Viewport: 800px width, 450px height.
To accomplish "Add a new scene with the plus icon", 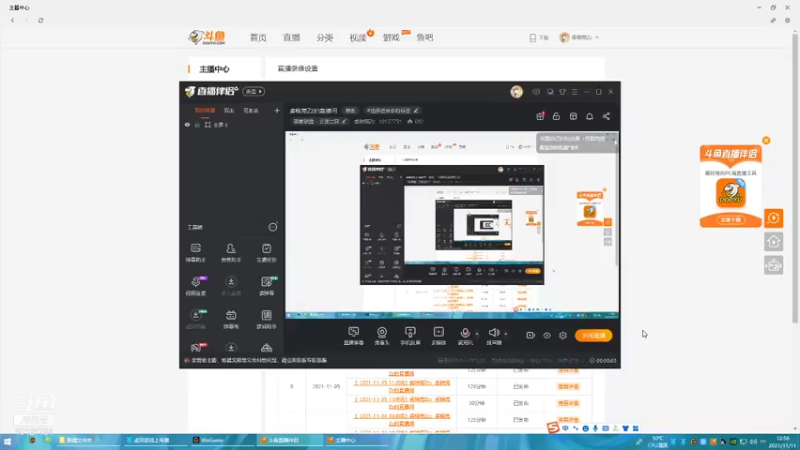I will [277, 111].
